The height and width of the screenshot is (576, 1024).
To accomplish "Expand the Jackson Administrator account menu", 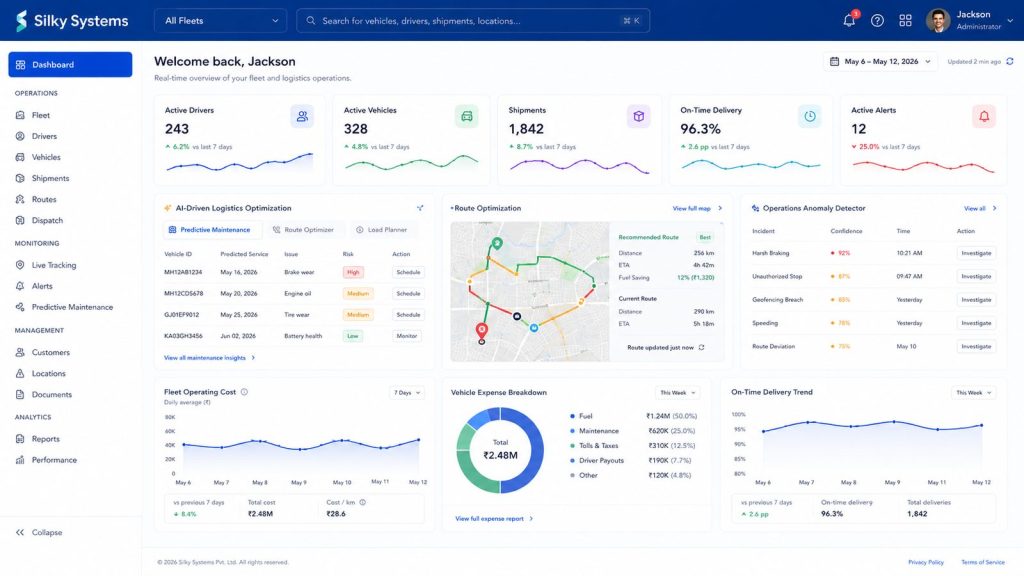I will [x=970, y=21].
